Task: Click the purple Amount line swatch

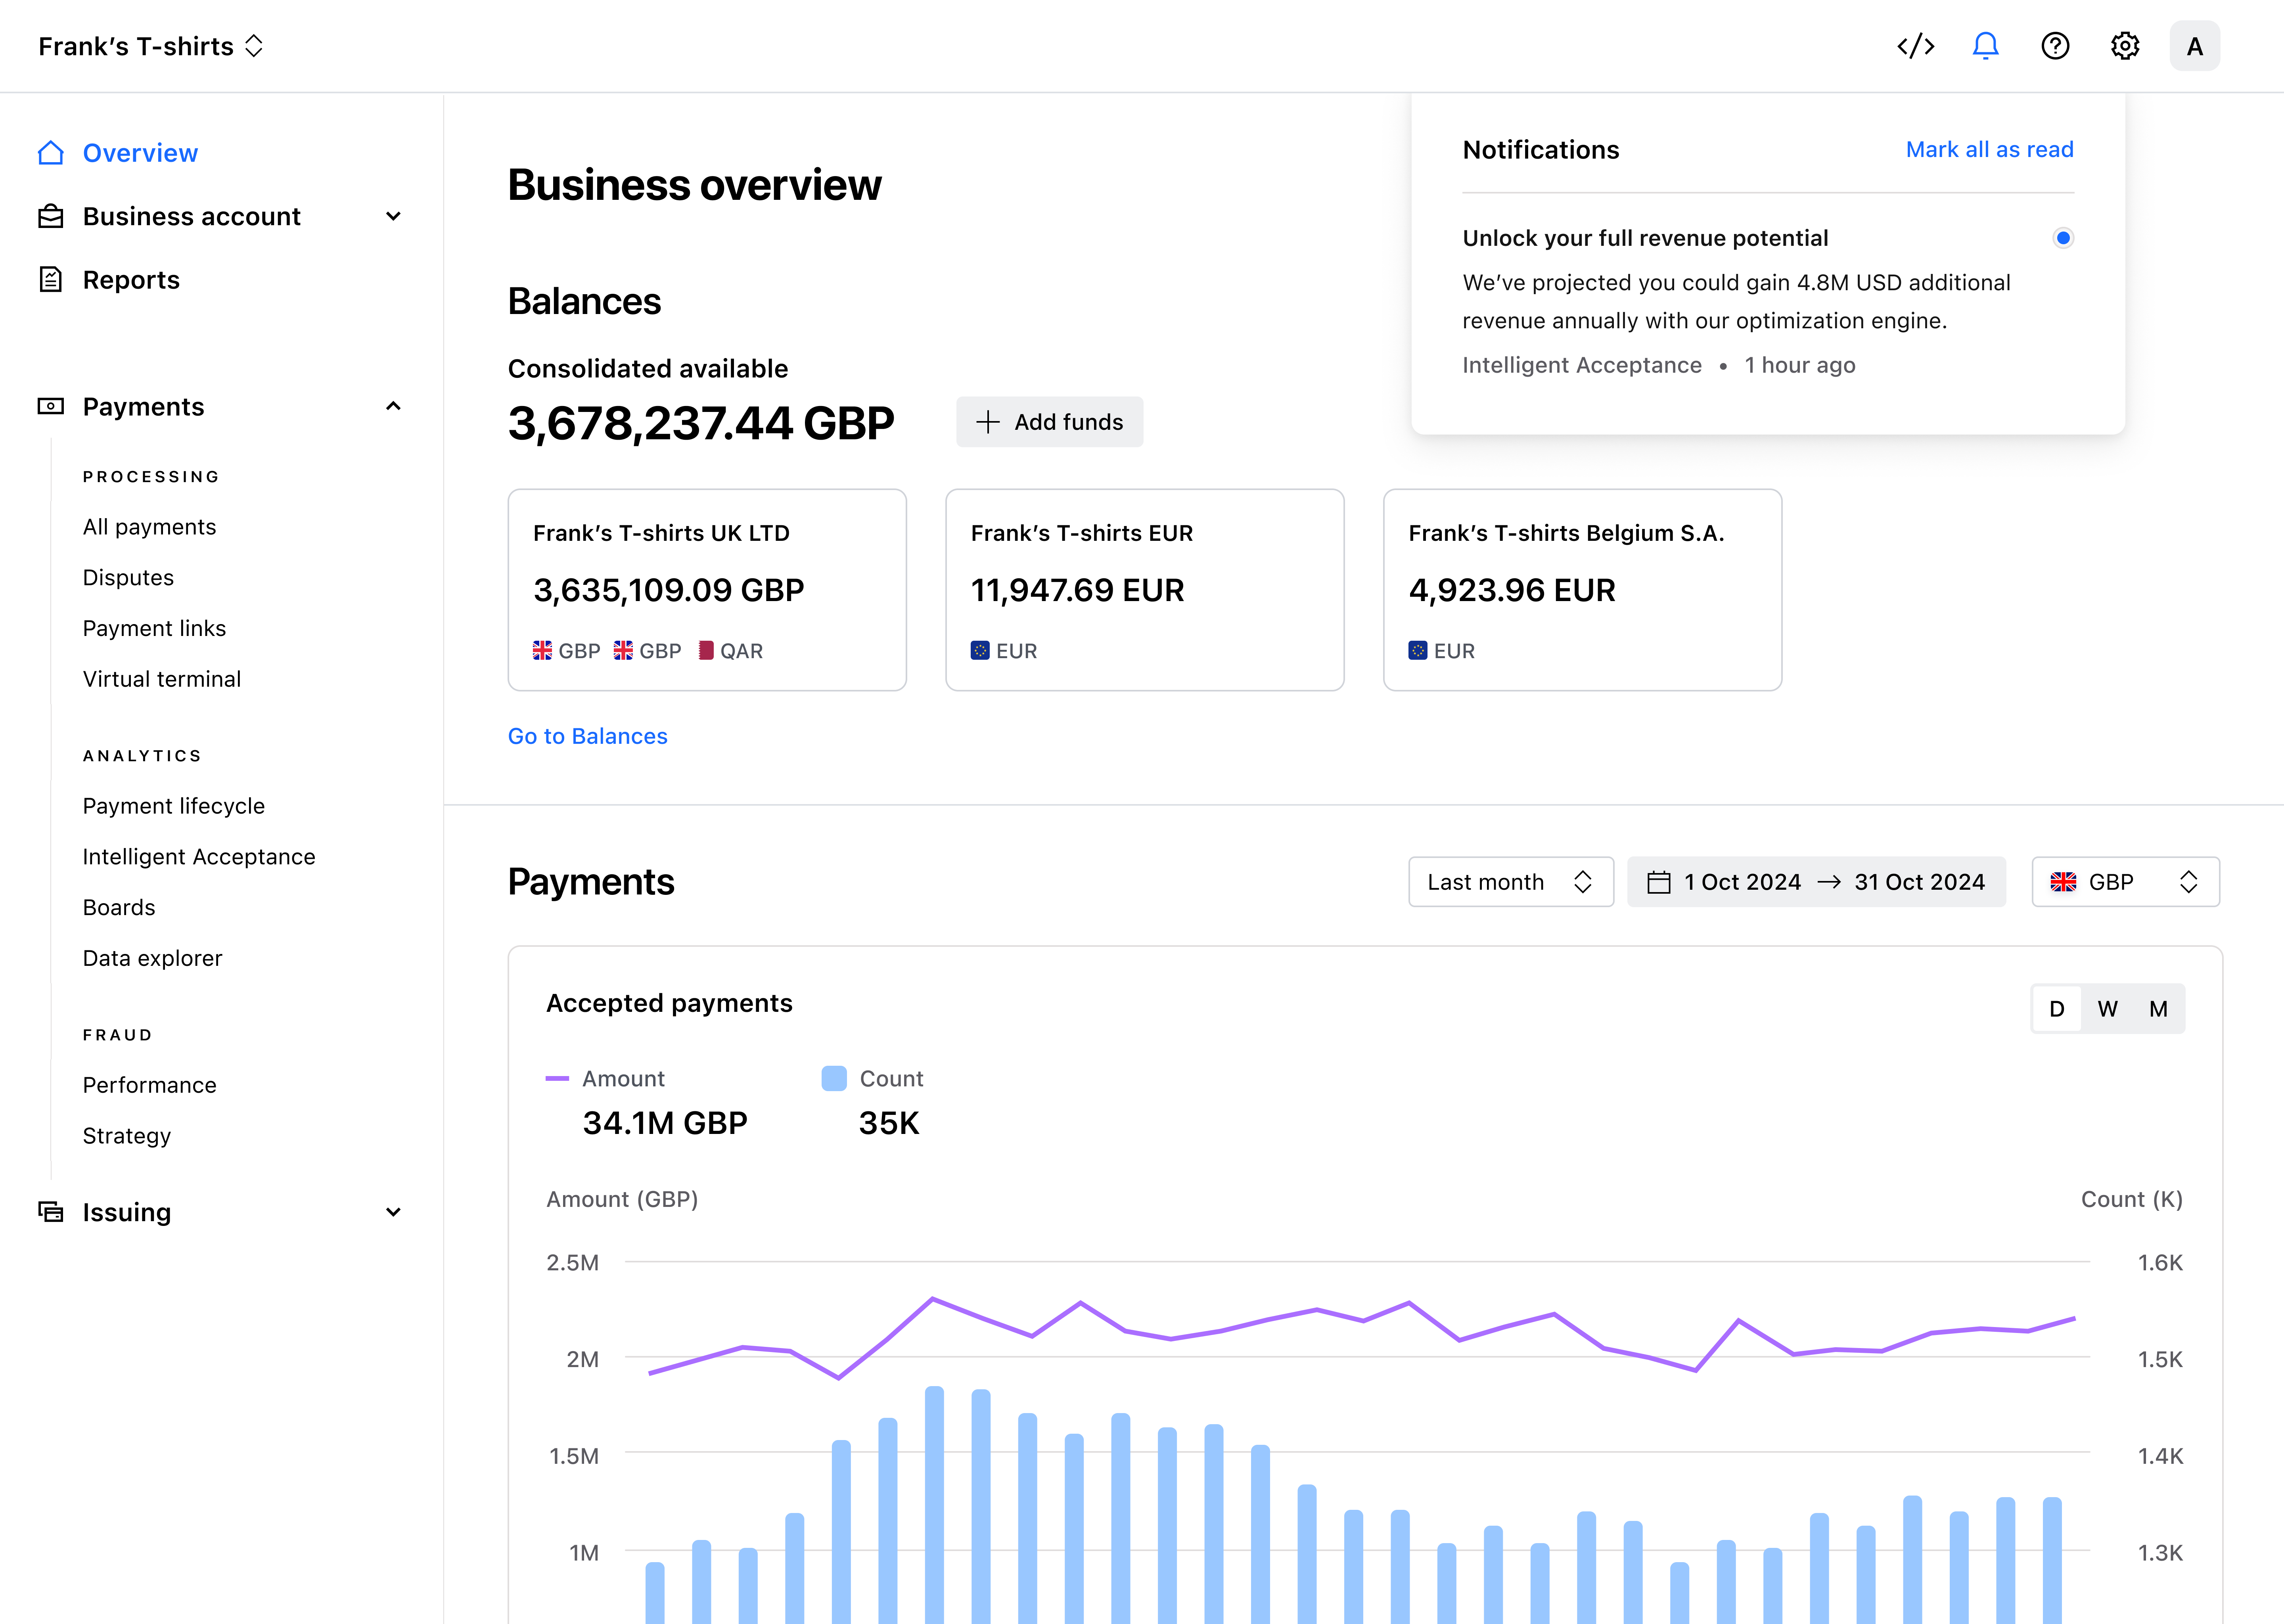Action: coord(557,1078)
